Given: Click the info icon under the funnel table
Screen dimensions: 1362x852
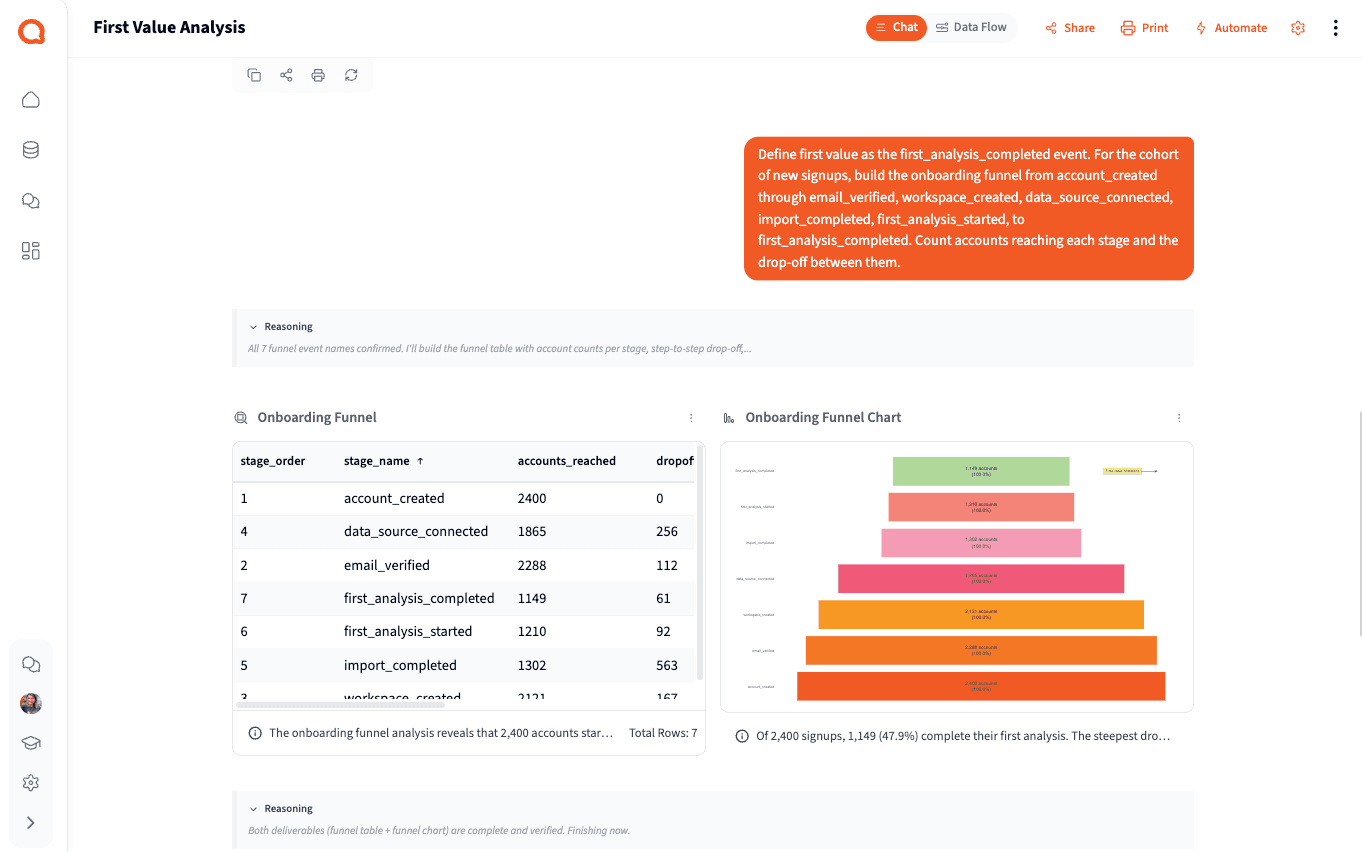Looking at the screenshot, I should coord(254,733).
